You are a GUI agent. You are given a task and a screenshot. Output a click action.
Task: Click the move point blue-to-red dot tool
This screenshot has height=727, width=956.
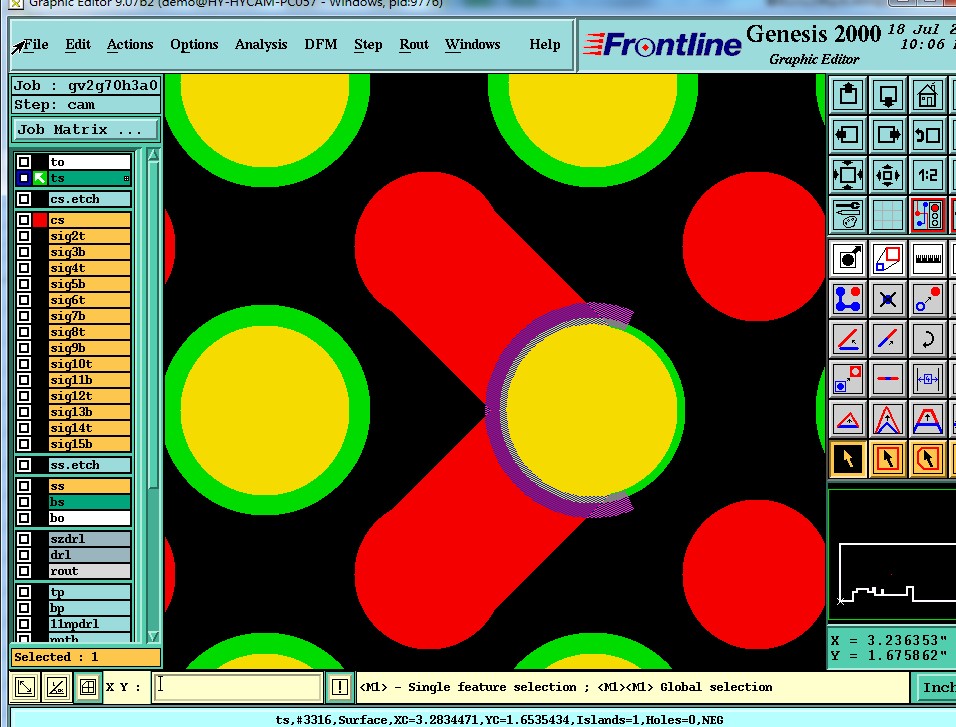point(927,299)
